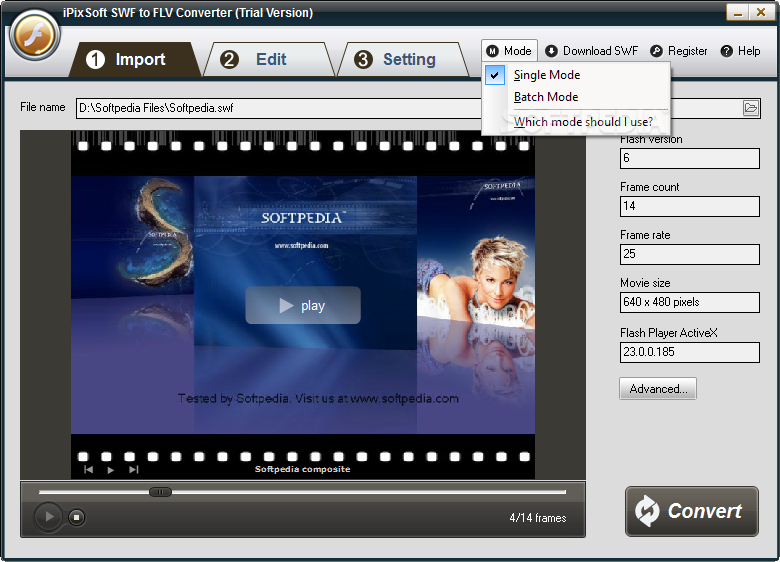Click the Frame count field

[689, 206]
